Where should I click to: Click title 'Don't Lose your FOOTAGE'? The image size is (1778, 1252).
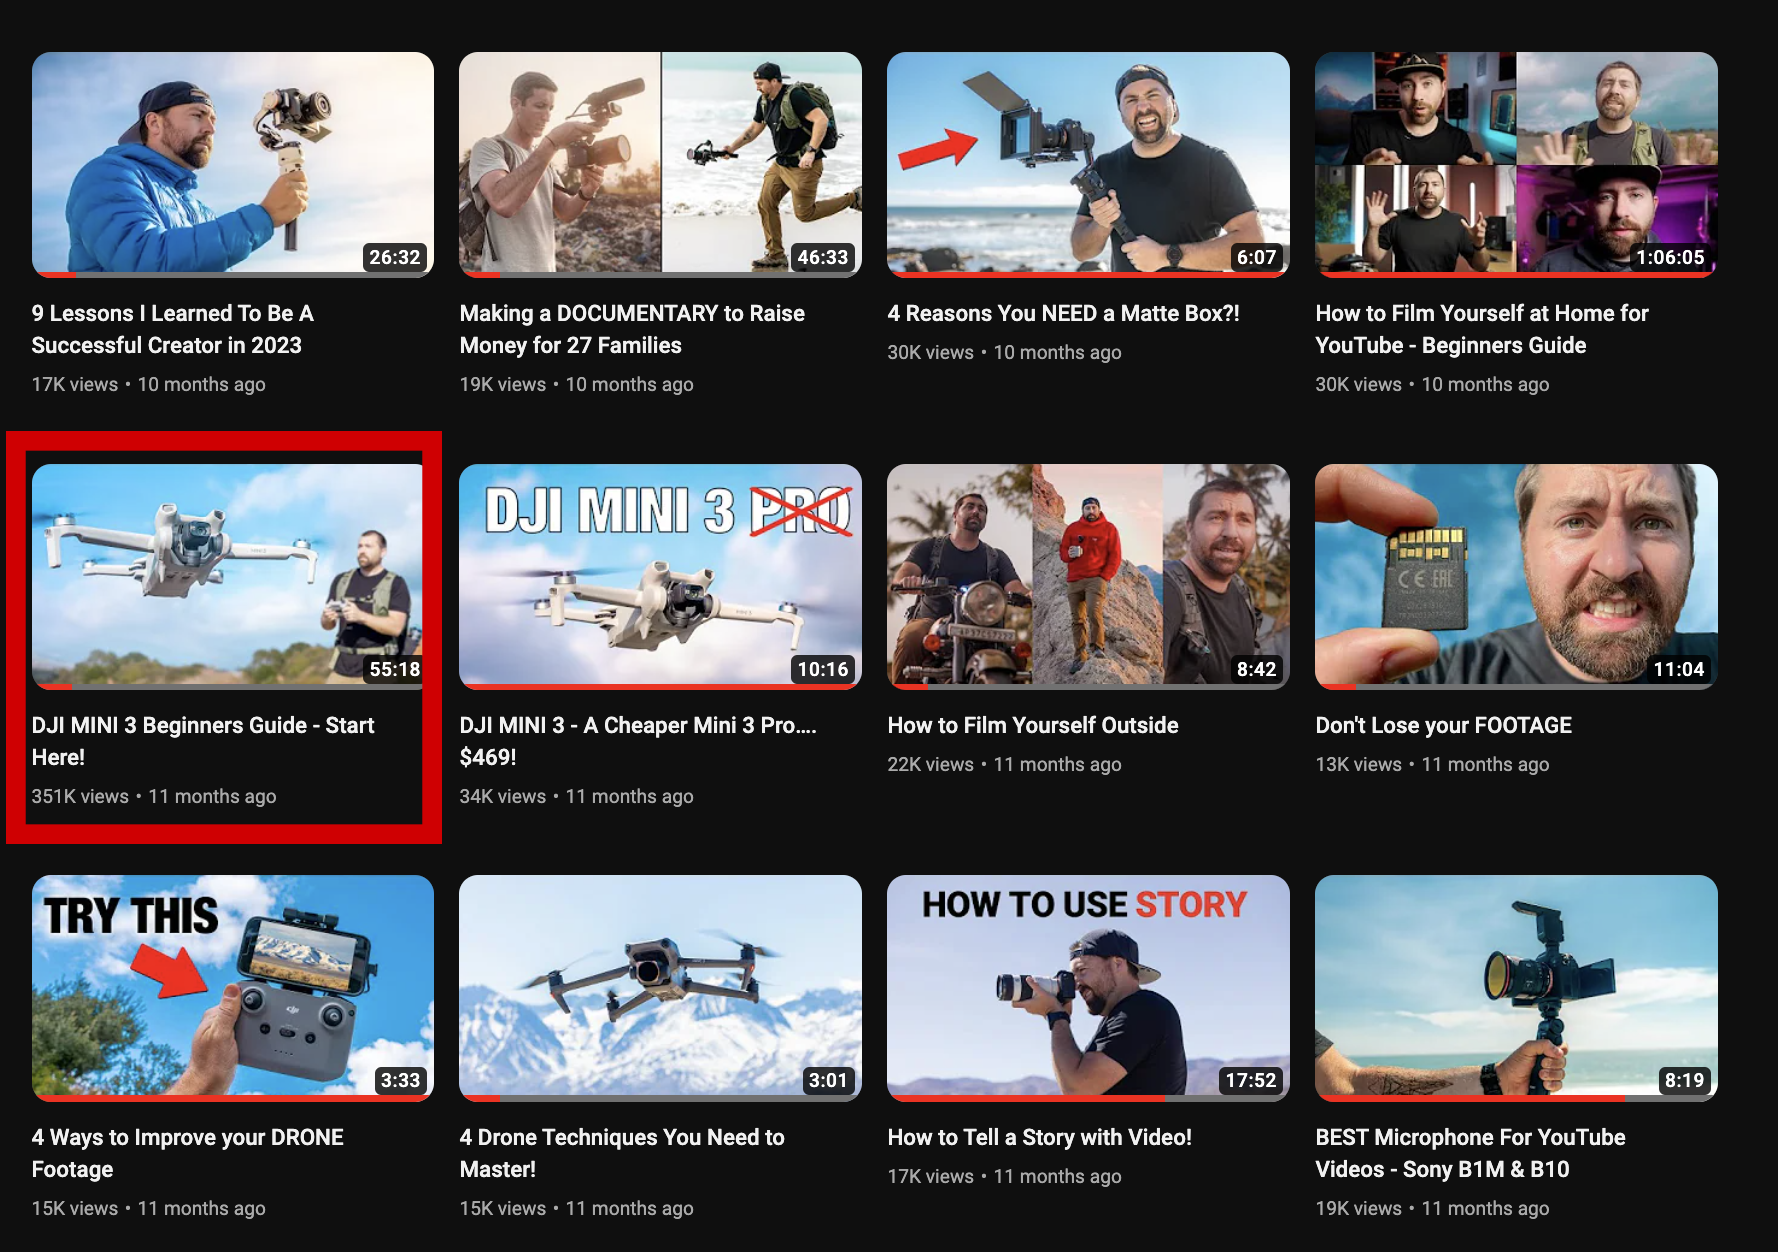click(x=1444, y=725)
